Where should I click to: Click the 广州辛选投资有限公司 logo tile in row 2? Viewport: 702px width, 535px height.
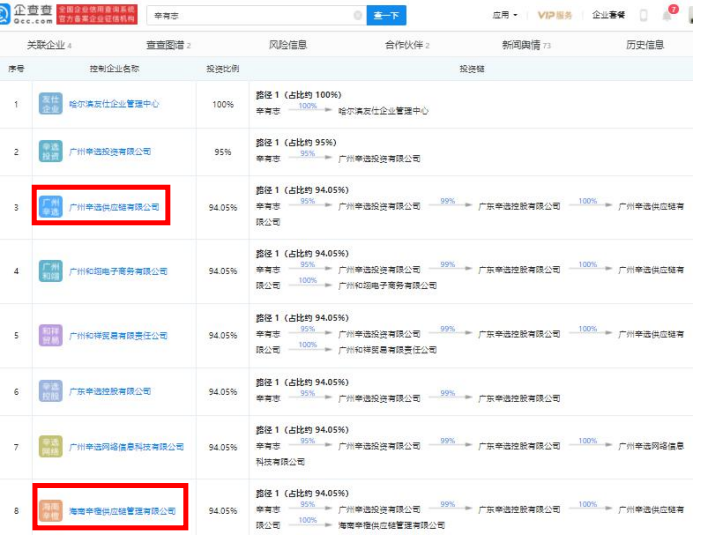pos(51,151)
